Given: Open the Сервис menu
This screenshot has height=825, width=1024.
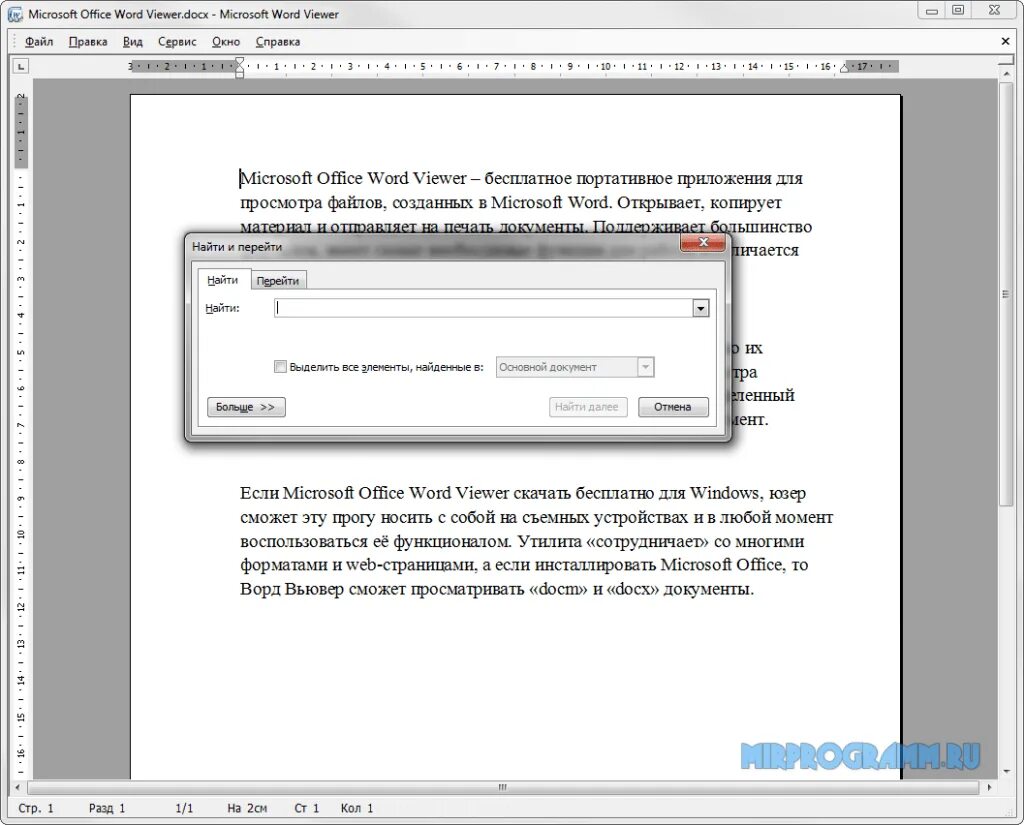Looking at the screenshot, I should pos(177,42).
